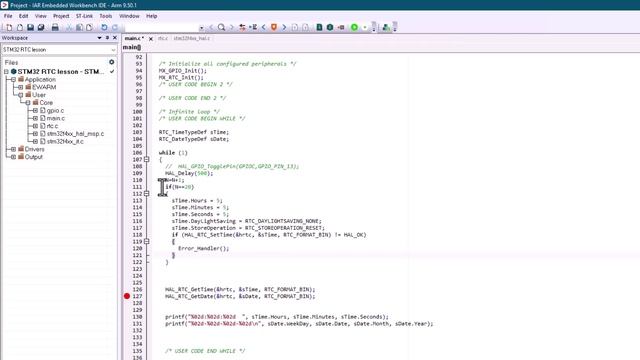Screen dimensions: 640x360
Task: Collapse the code fold at line 107
Action: (x=147, y=160)
